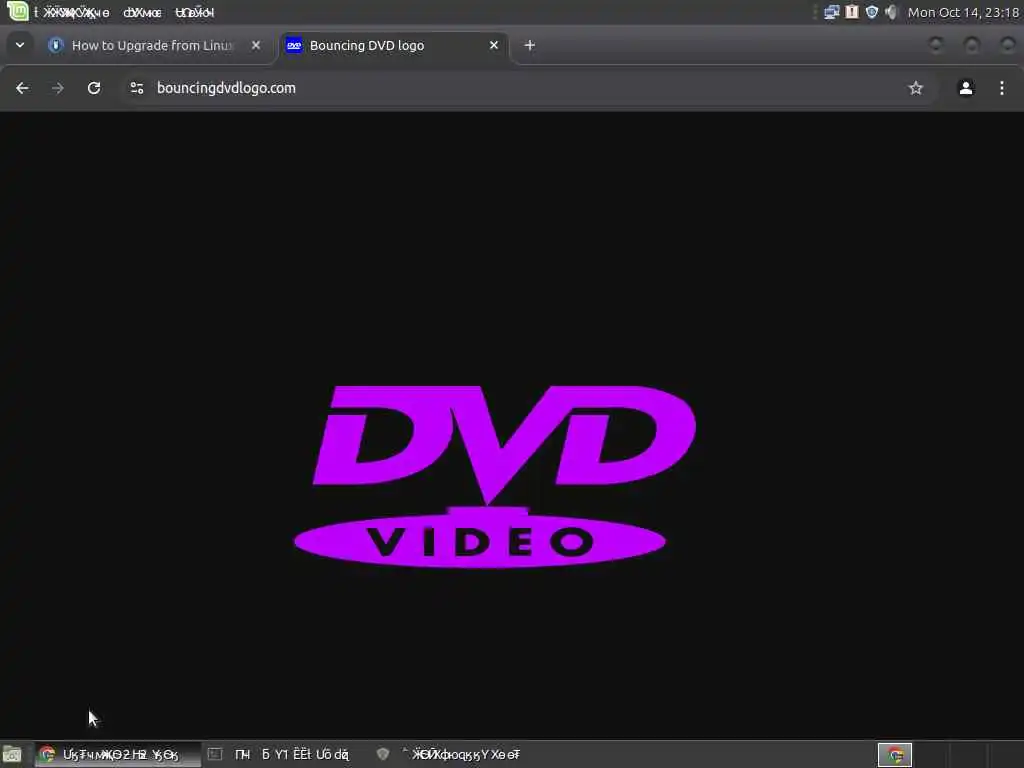Expand the Chrome tab search dropdown
This screenshot has width=1024, height=768.
(20, 45)
